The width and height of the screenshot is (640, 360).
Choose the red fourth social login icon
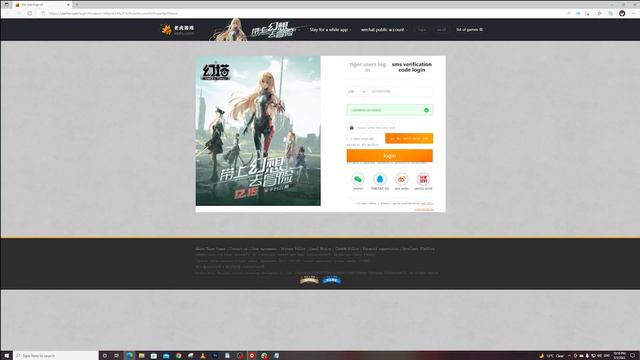[x=423, y=179]
